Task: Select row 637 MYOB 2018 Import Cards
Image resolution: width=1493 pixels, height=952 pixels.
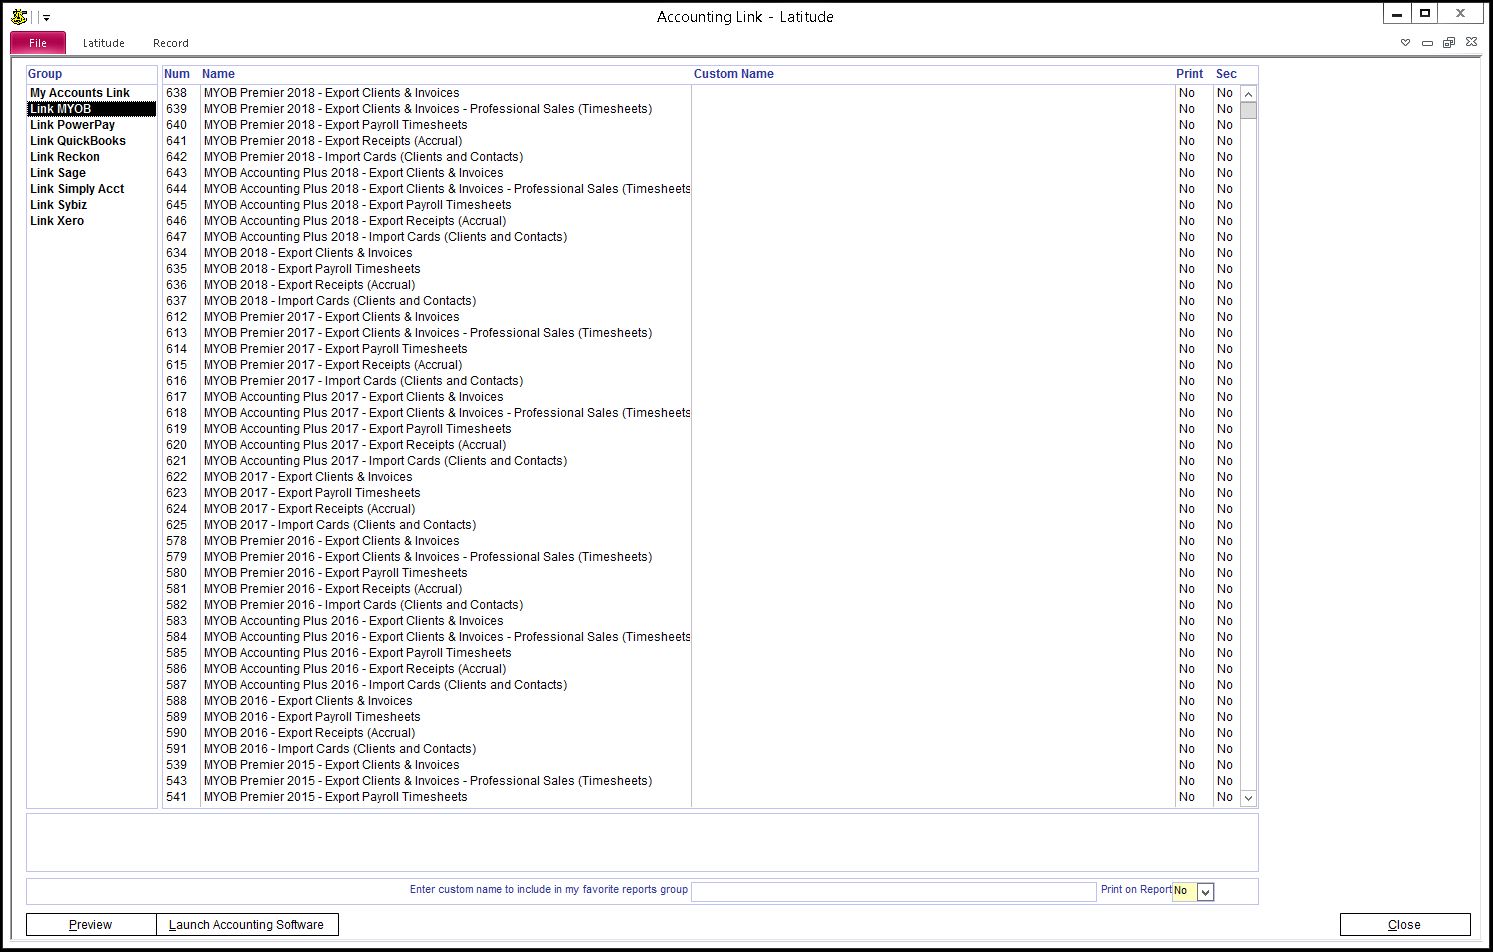Action: tap(700, 301)
